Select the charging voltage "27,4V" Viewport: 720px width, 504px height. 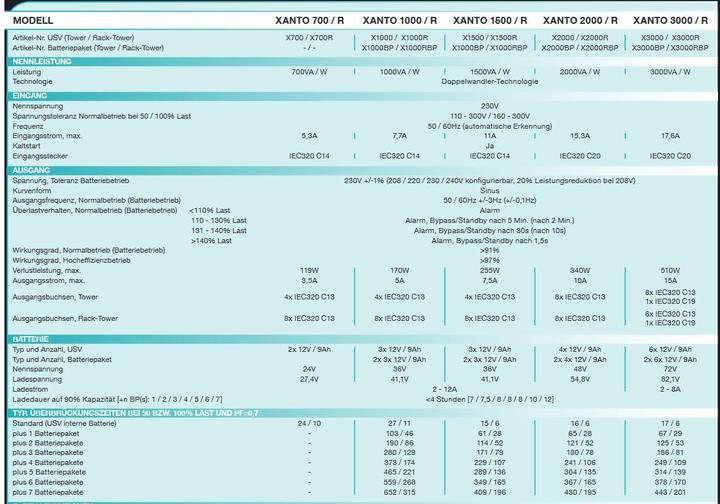(309, 379)
